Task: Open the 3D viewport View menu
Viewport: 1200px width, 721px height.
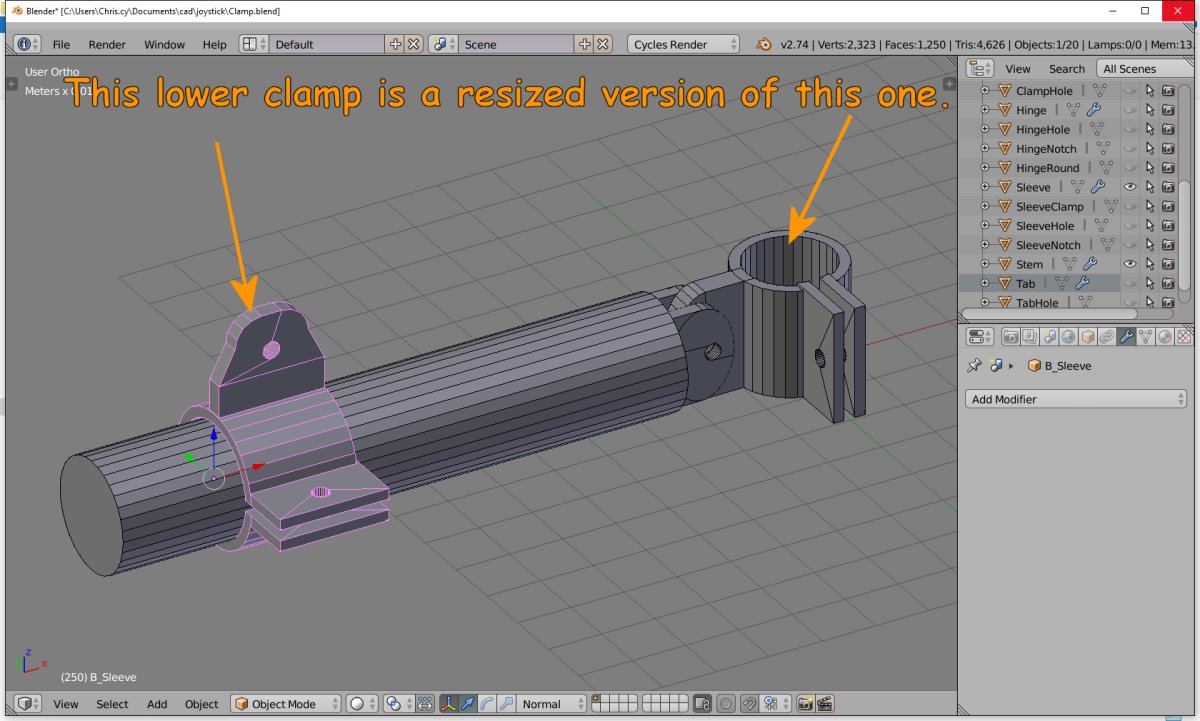Action: click(x=66, y=704)
